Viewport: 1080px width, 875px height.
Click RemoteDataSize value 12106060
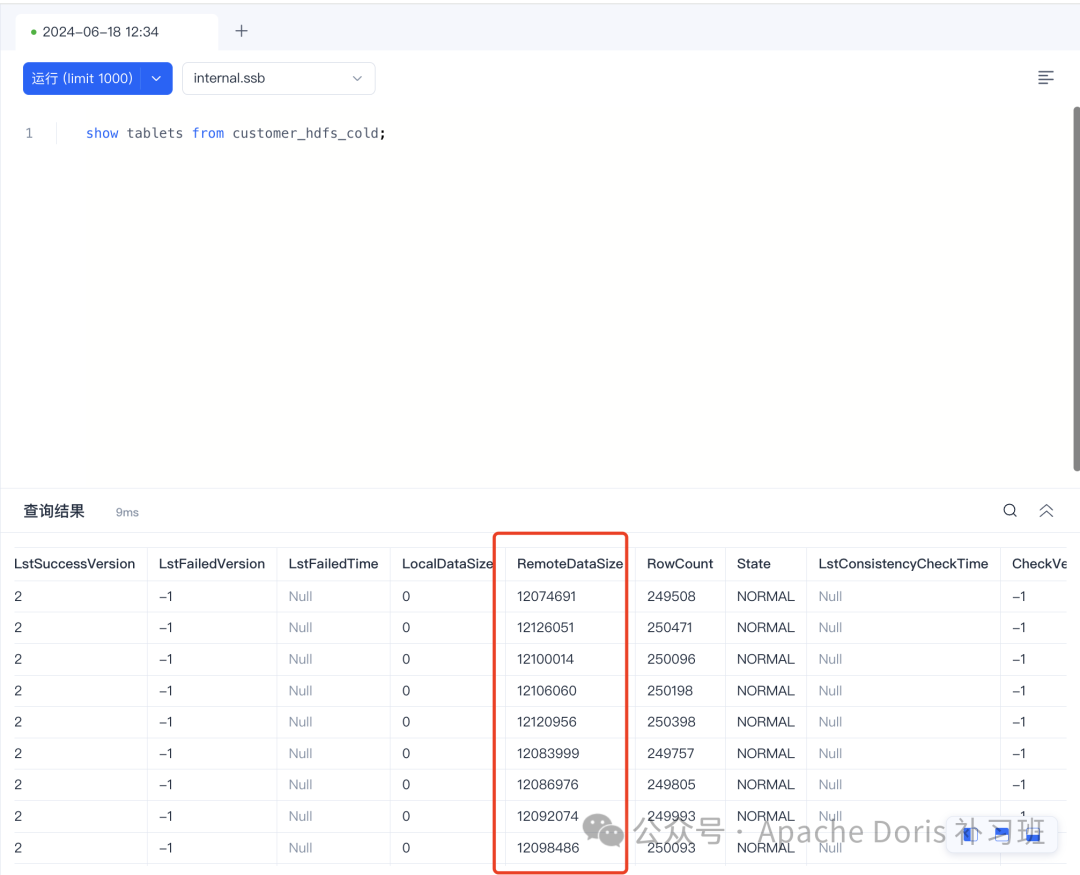[x=547, y=690]
